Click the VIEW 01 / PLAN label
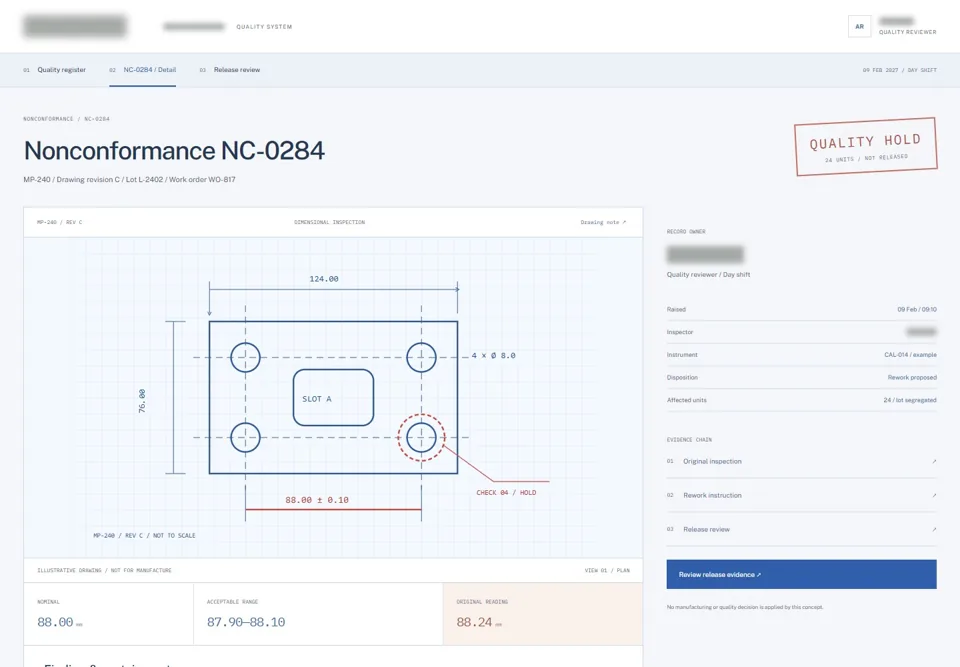The height and width of the screenshot is (667, 960). pos(607,570)
